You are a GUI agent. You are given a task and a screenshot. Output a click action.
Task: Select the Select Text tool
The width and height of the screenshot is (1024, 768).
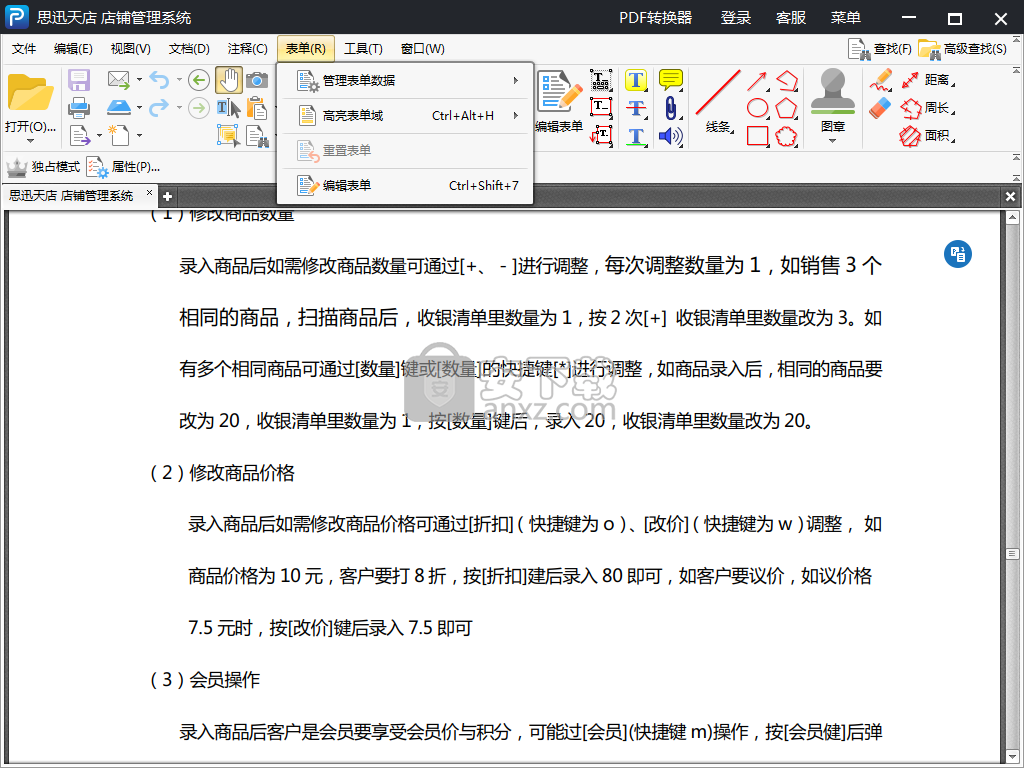(x=229, y=108)
